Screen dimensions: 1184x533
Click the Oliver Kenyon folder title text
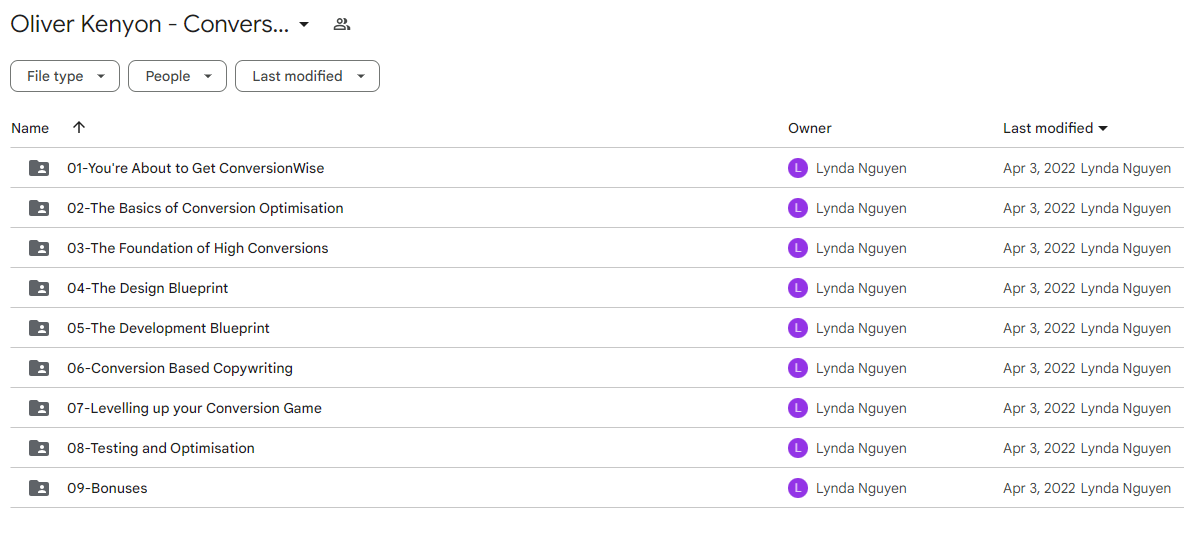[150, 24]
